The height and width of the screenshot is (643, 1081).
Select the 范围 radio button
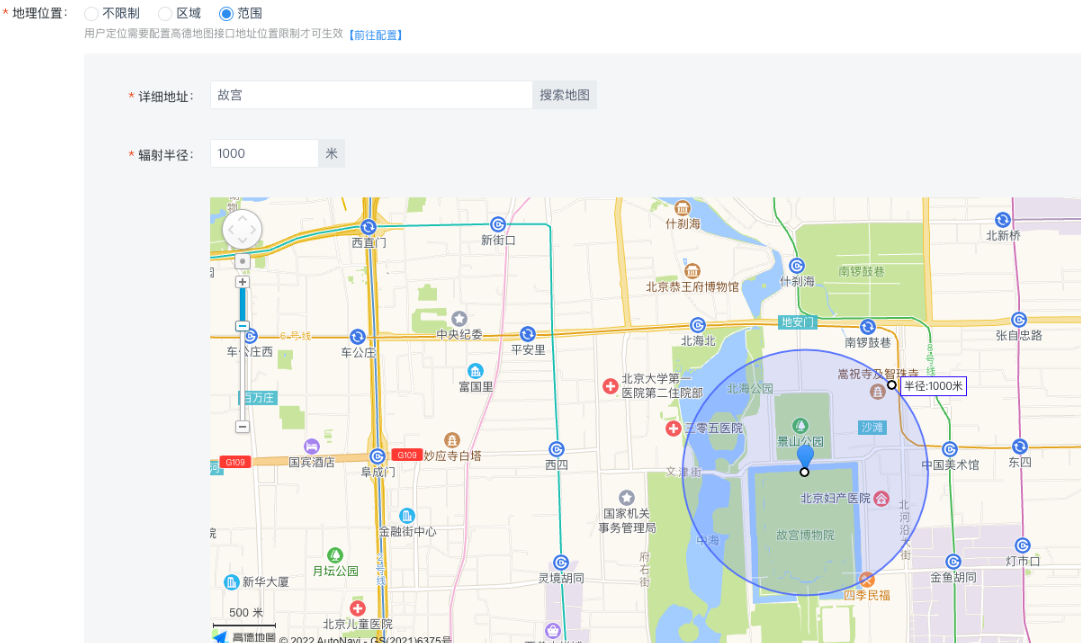[226, 14]
